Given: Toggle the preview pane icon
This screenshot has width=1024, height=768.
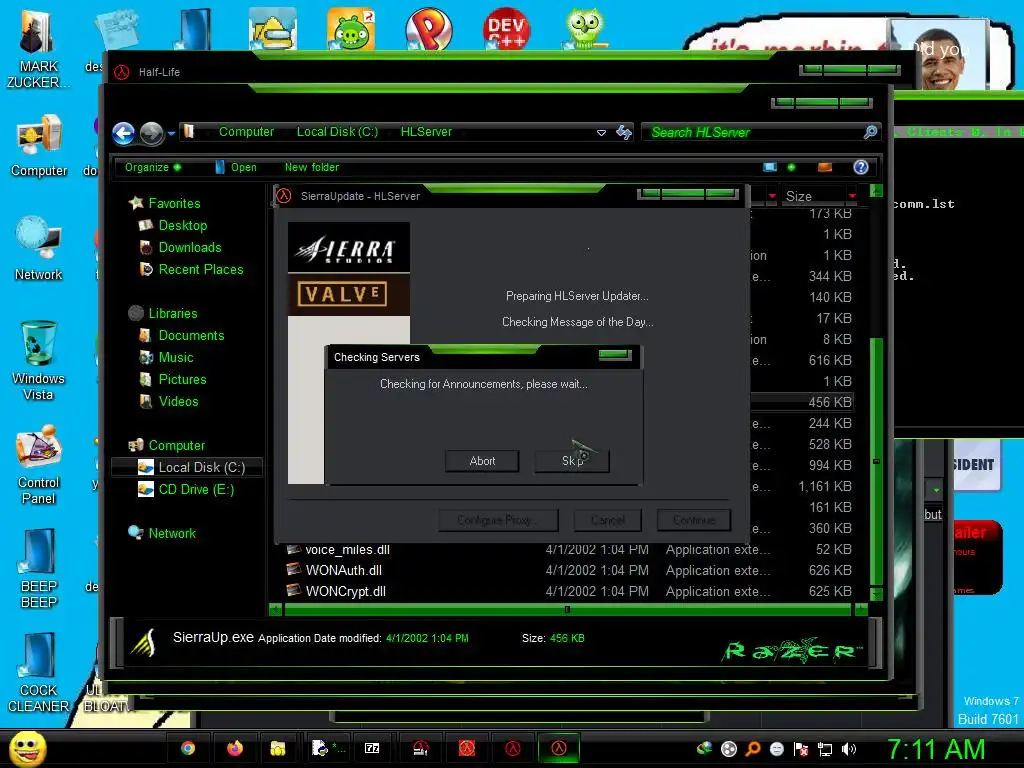Looking at the screenshot, I should tap(825, 167).
